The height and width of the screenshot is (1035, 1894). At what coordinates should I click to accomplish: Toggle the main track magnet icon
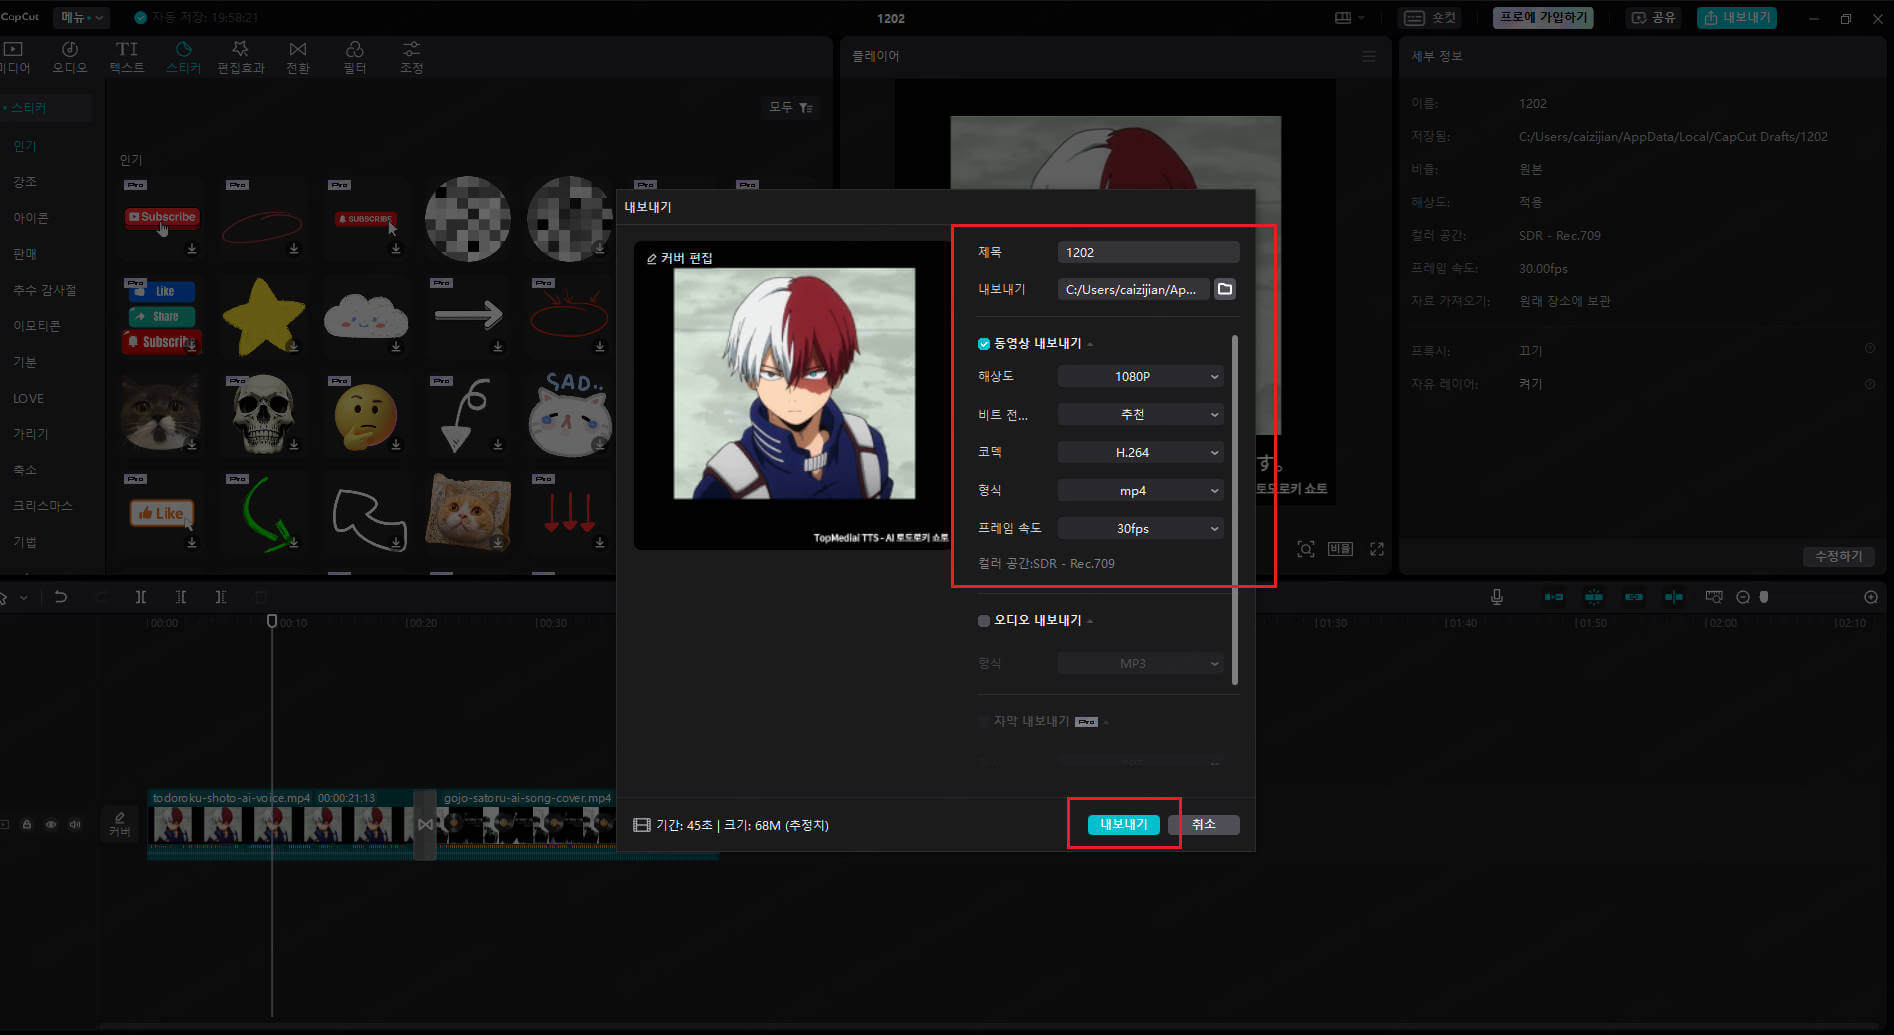[1554, 597]
